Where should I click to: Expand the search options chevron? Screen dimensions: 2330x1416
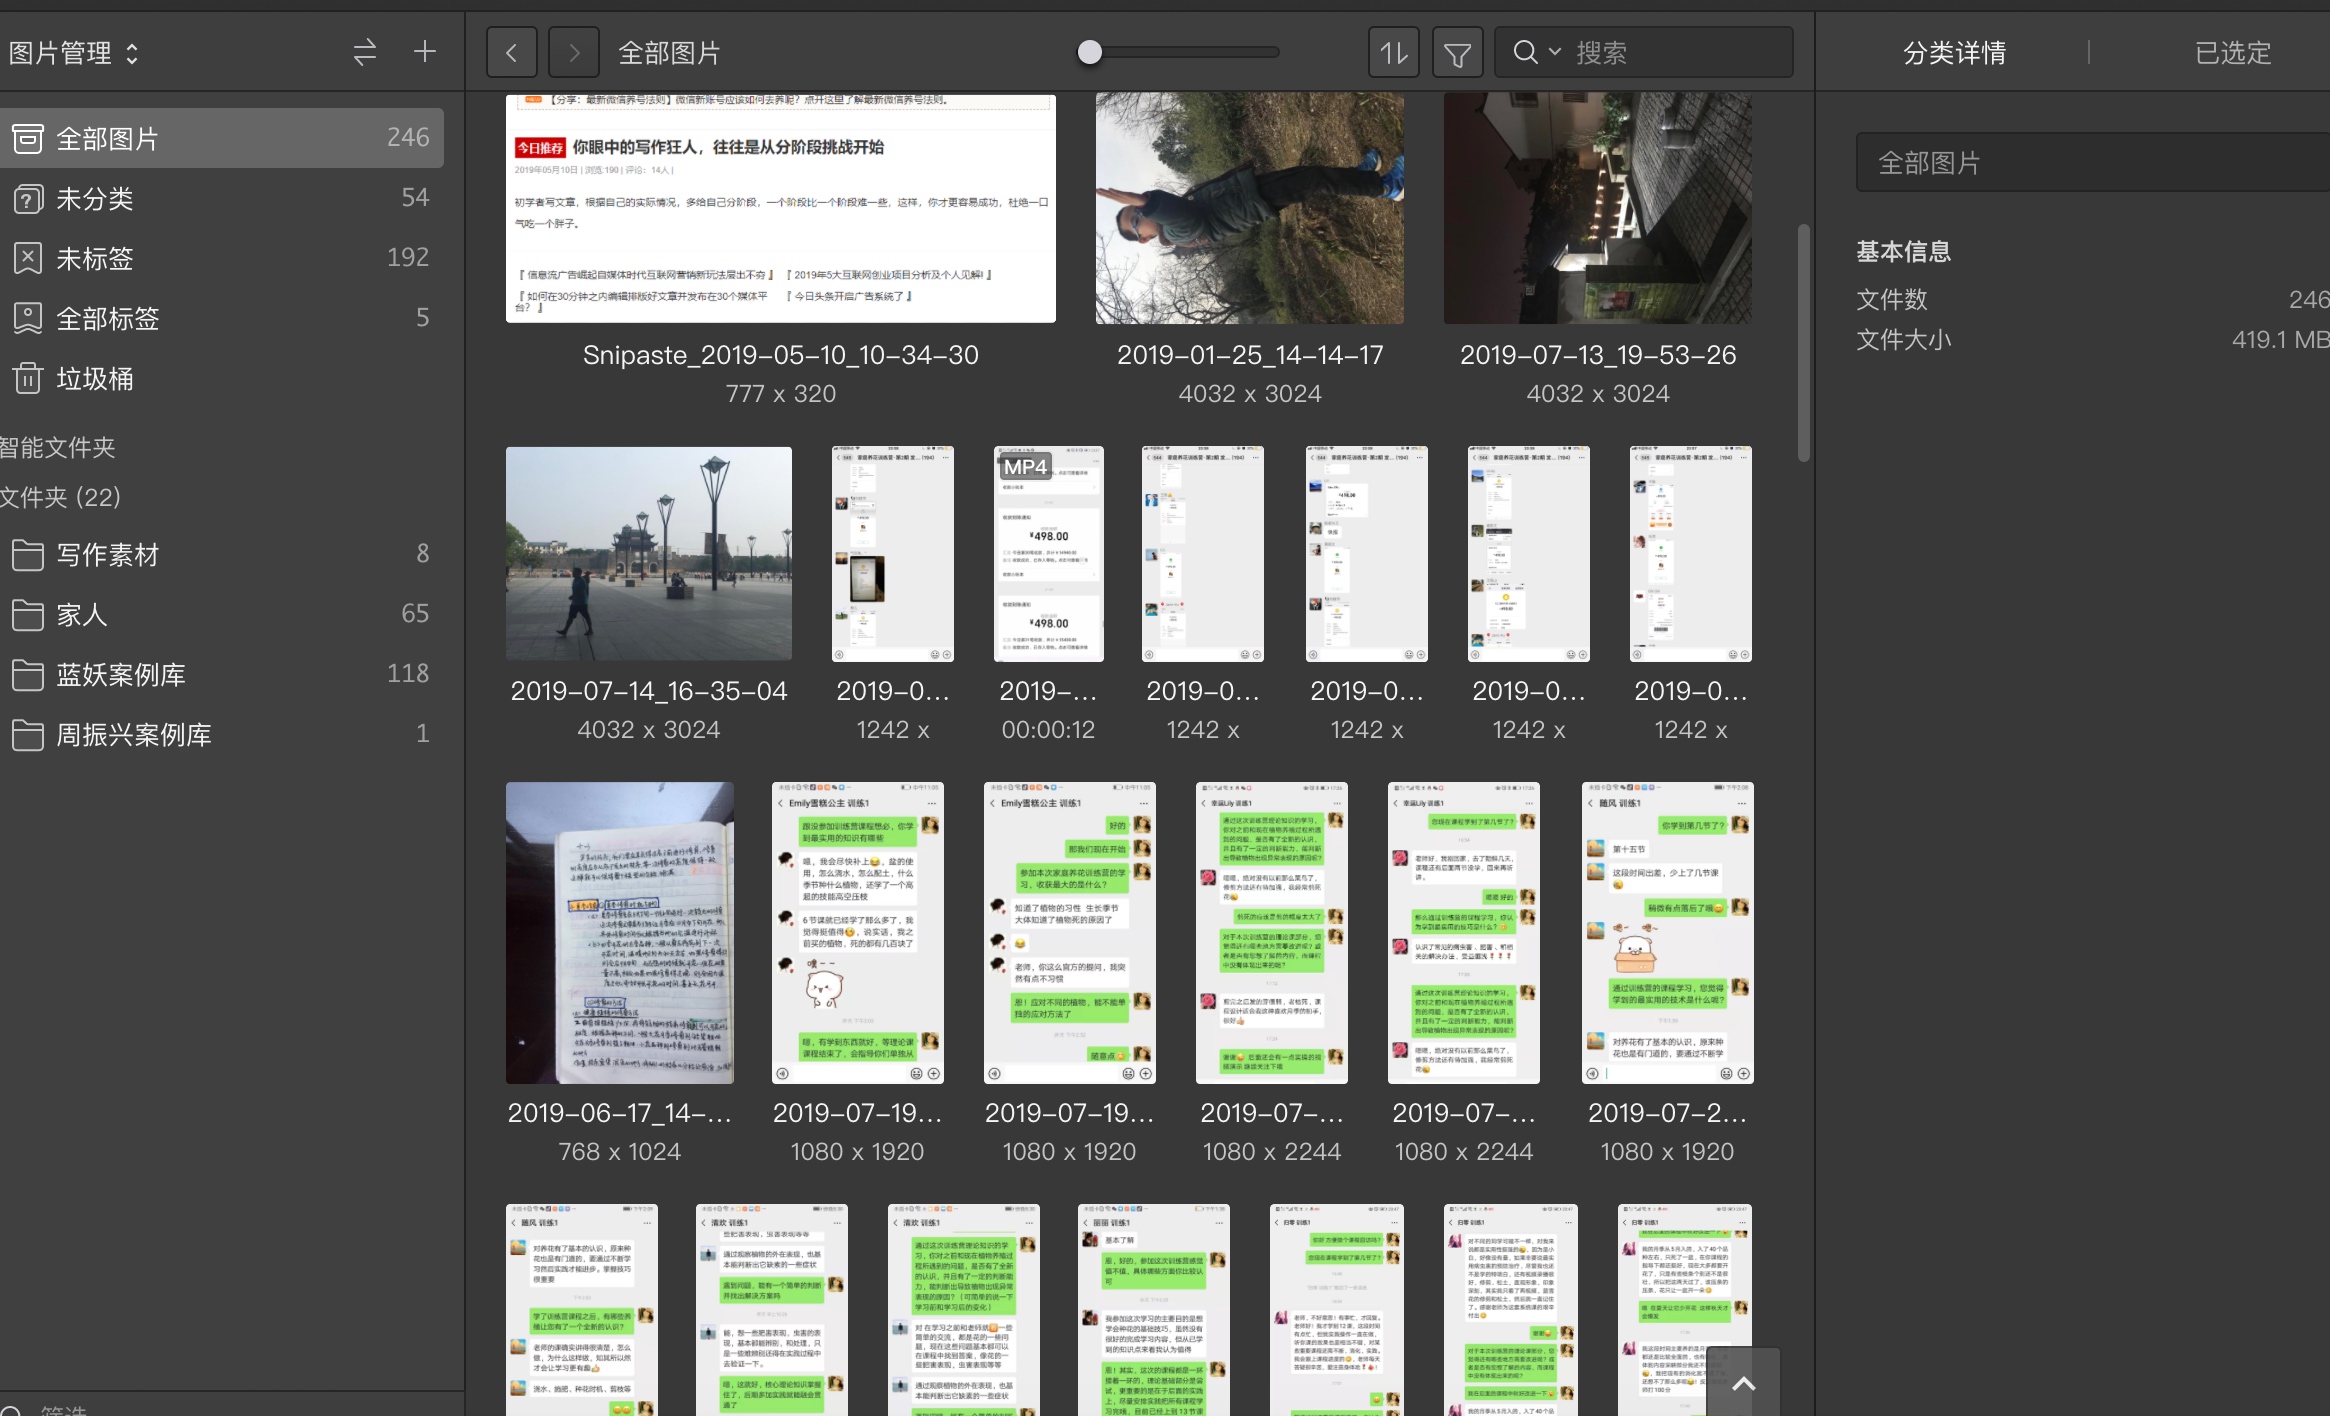click(x=1555, y=52)
